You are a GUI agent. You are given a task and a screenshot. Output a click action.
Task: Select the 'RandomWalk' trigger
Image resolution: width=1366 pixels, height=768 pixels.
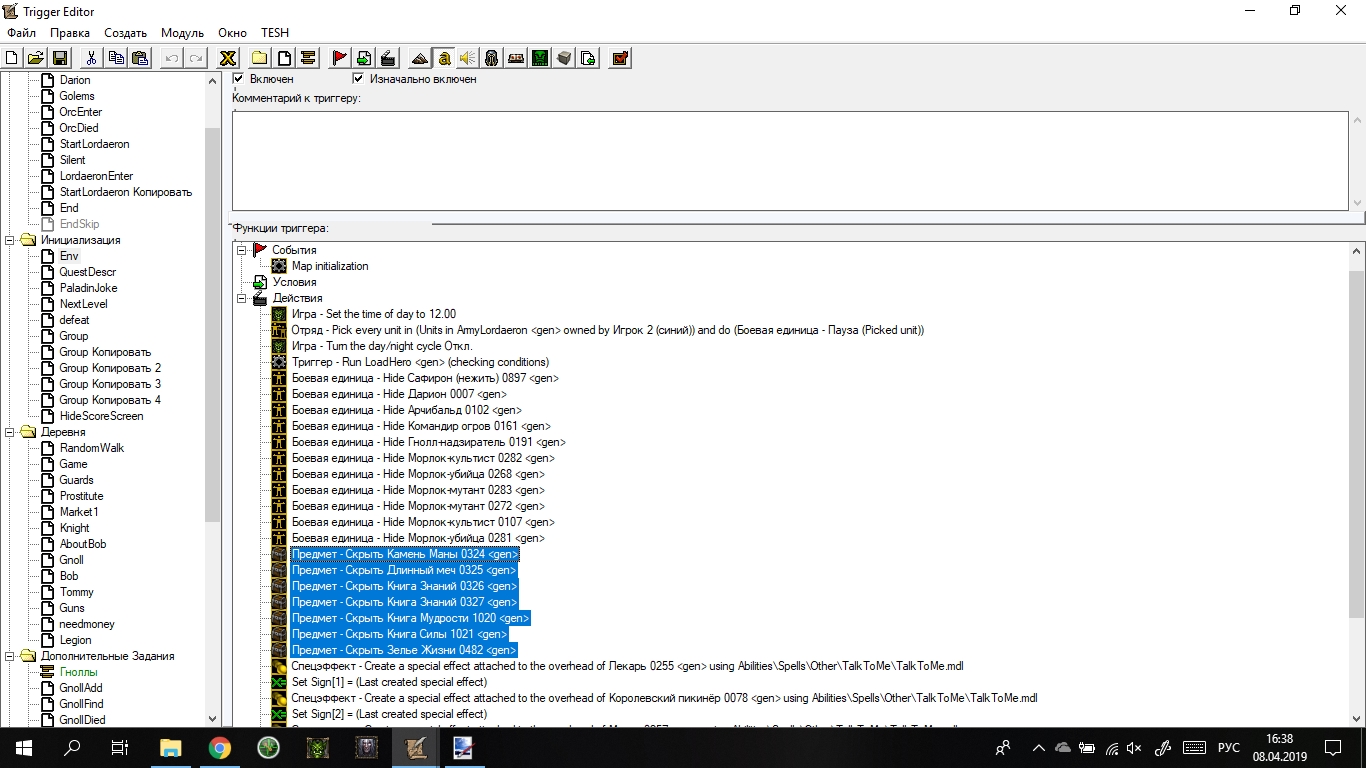pos(92,448)
